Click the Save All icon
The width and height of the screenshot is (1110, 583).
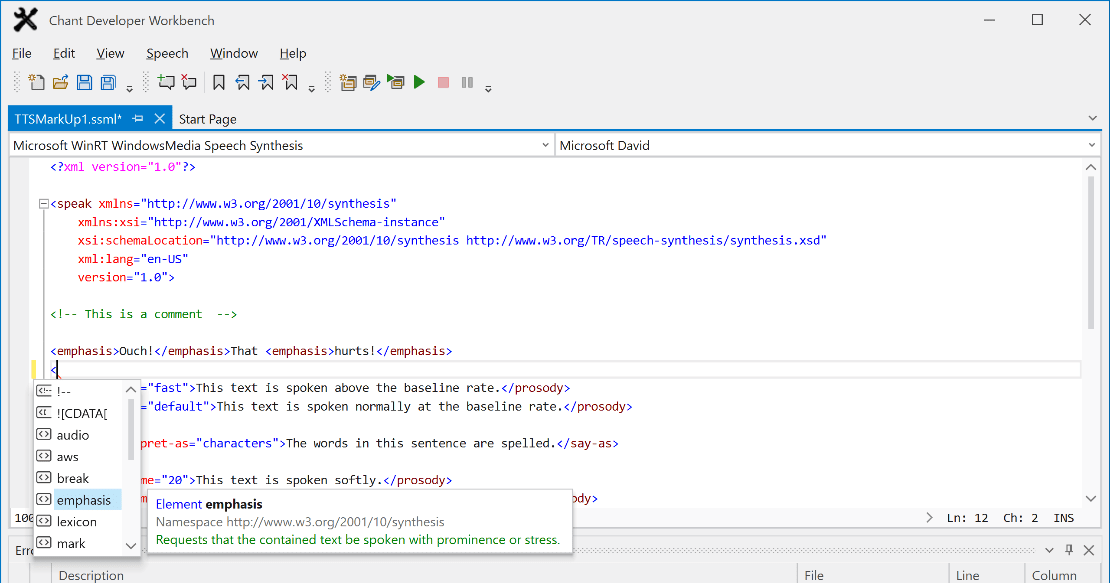point(108,83)
